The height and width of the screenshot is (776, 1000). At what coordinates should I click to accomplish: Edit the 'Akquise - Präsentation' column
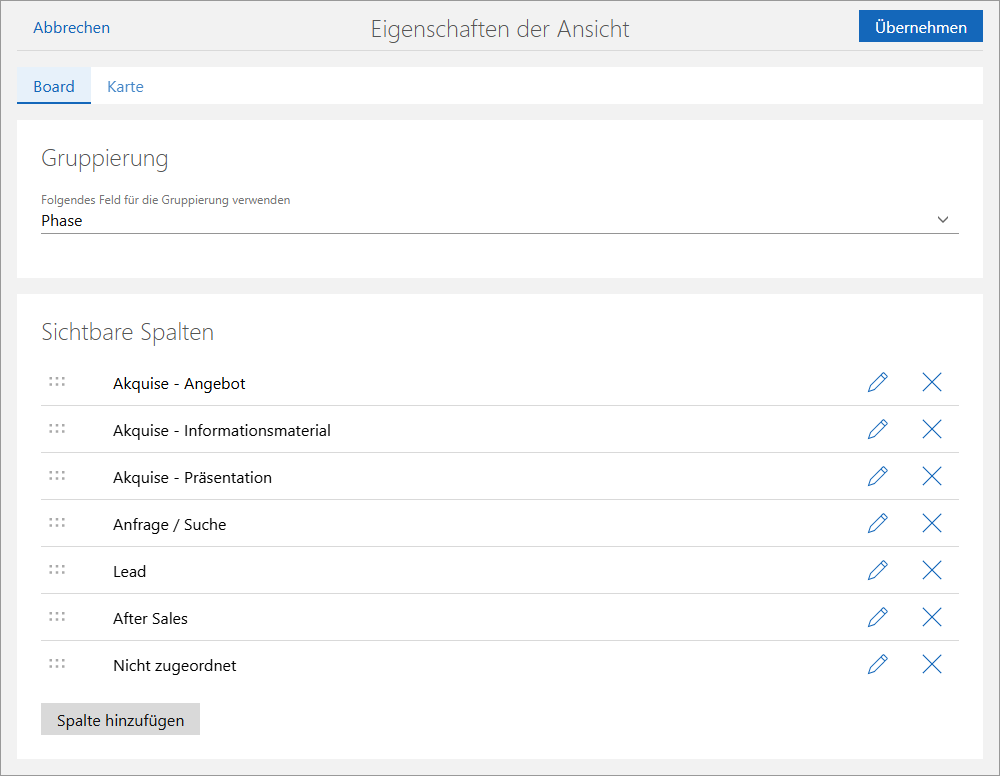(878, 476)
